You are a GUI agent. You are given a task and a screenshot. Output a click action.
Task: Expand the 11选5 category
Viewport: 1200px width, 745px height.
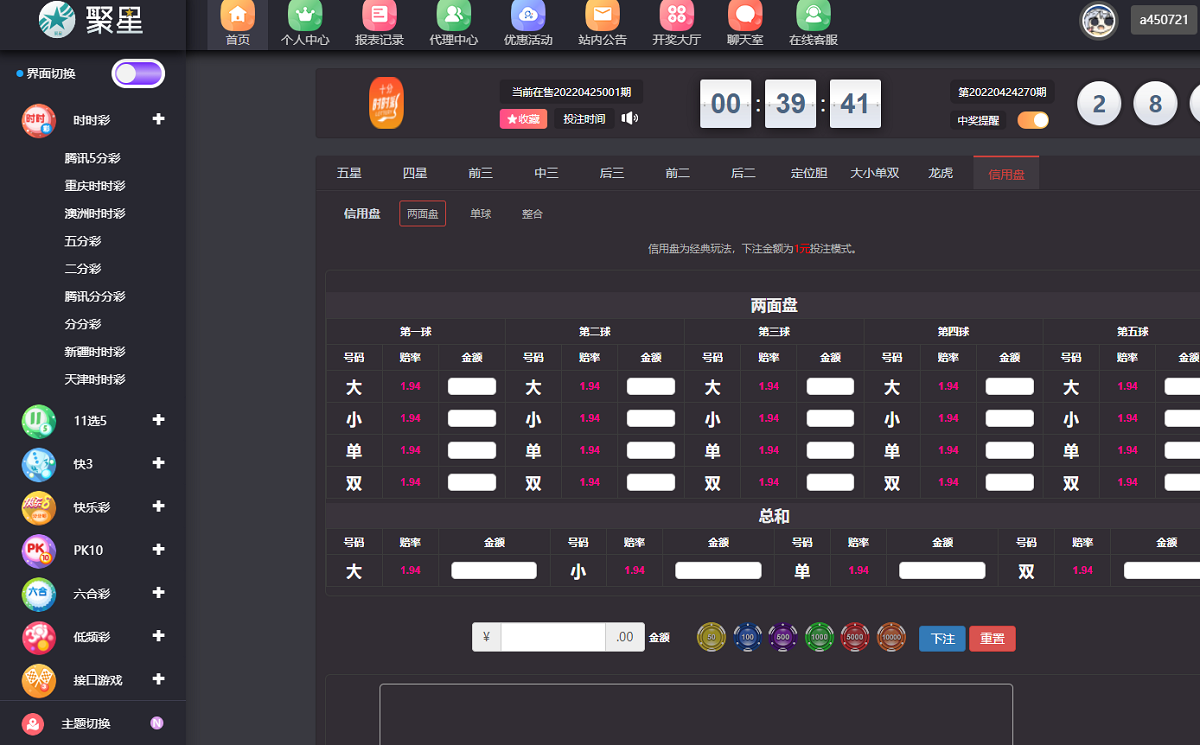pos(158,420)
